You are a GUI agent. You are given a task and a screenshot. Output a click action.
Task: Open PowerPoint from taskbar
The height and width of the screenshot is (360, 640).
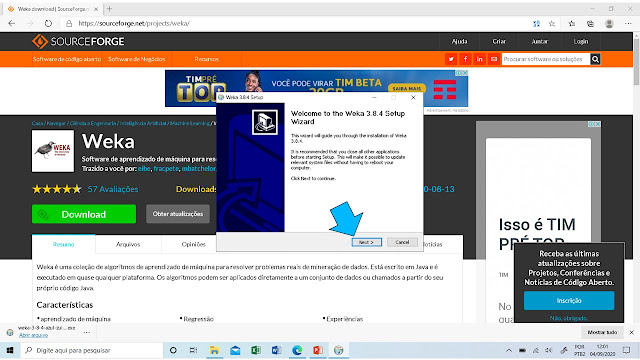(x=318, y=350)
